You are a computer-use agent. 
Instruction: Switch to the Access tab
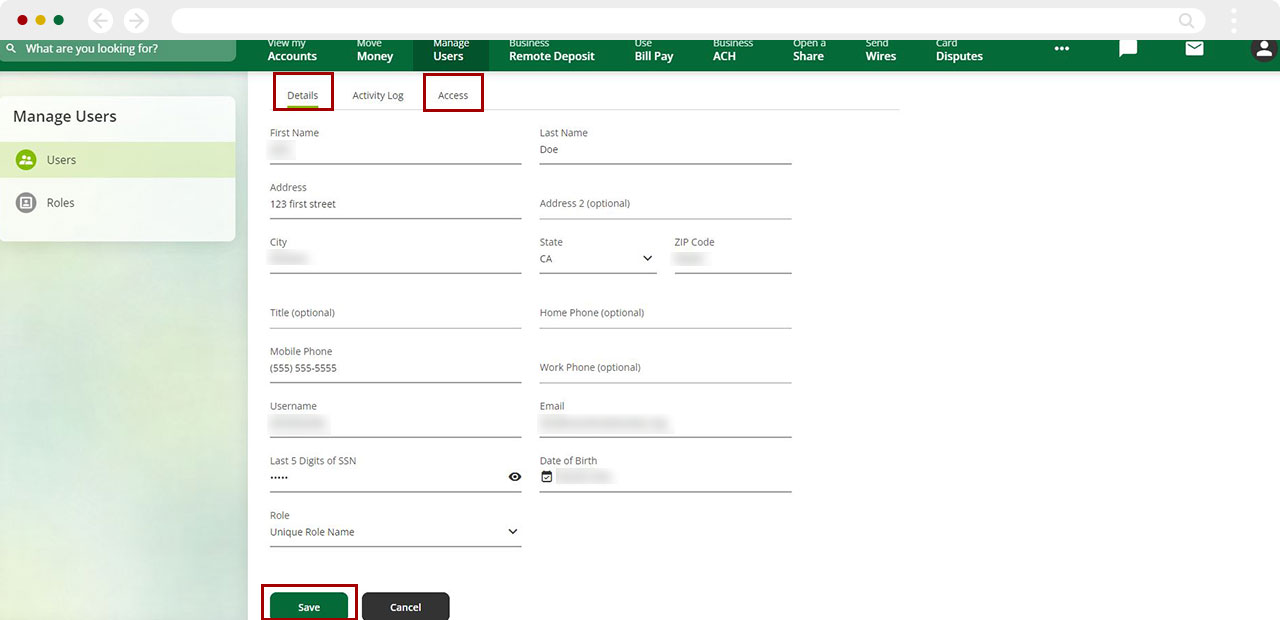point(453,95)
